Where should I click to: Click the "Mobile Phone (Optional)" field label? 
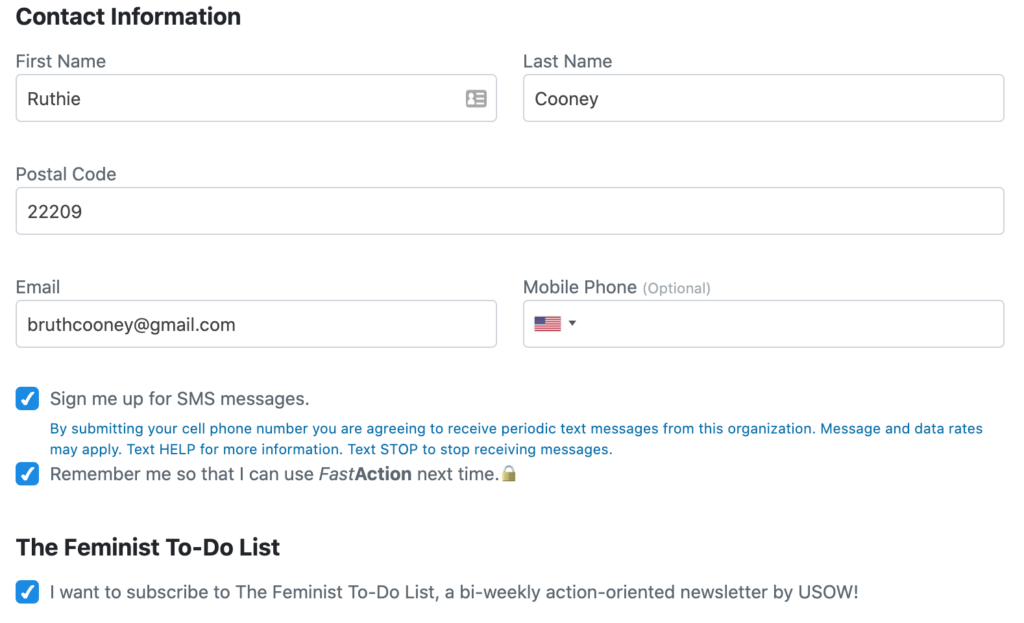click(616, 287)
